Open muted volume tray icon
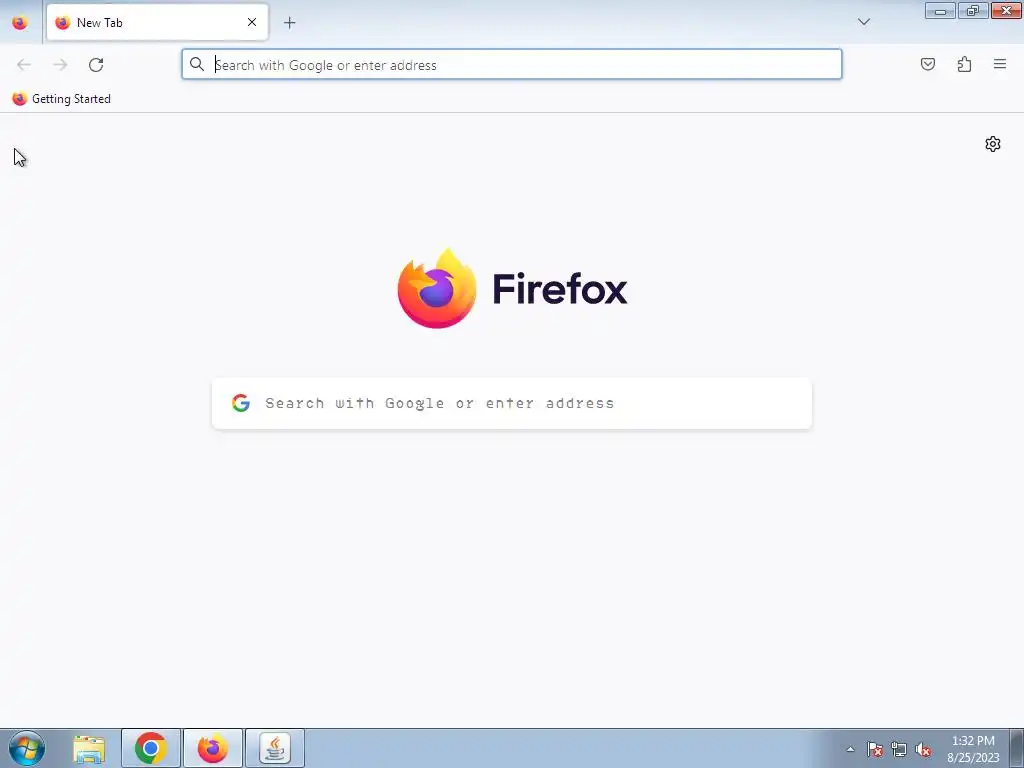1024x768 pixels. pos(923,749)
